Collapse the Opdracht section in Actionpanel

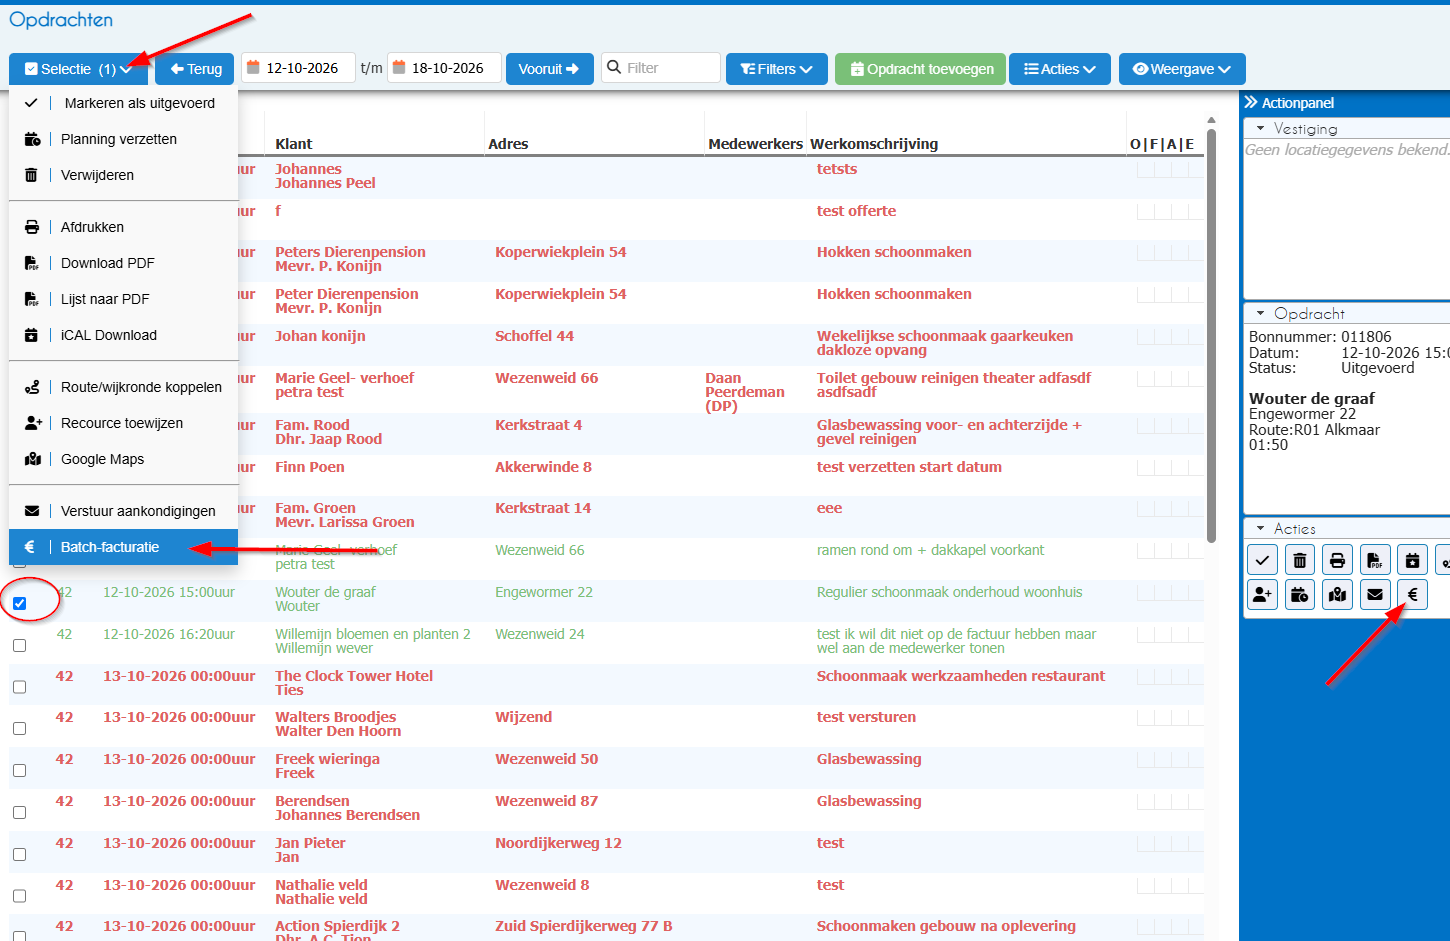pyautogui.click(x=1261, y=313)
